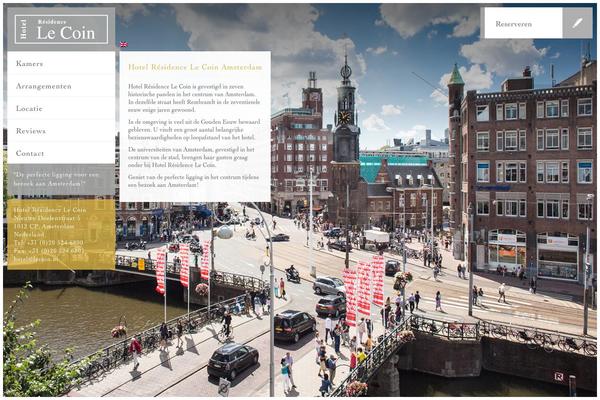600x400 pixels.
Task: Click the heading Hotel Résidence Le Coin Amsterdam
Action: click(195, 68)
